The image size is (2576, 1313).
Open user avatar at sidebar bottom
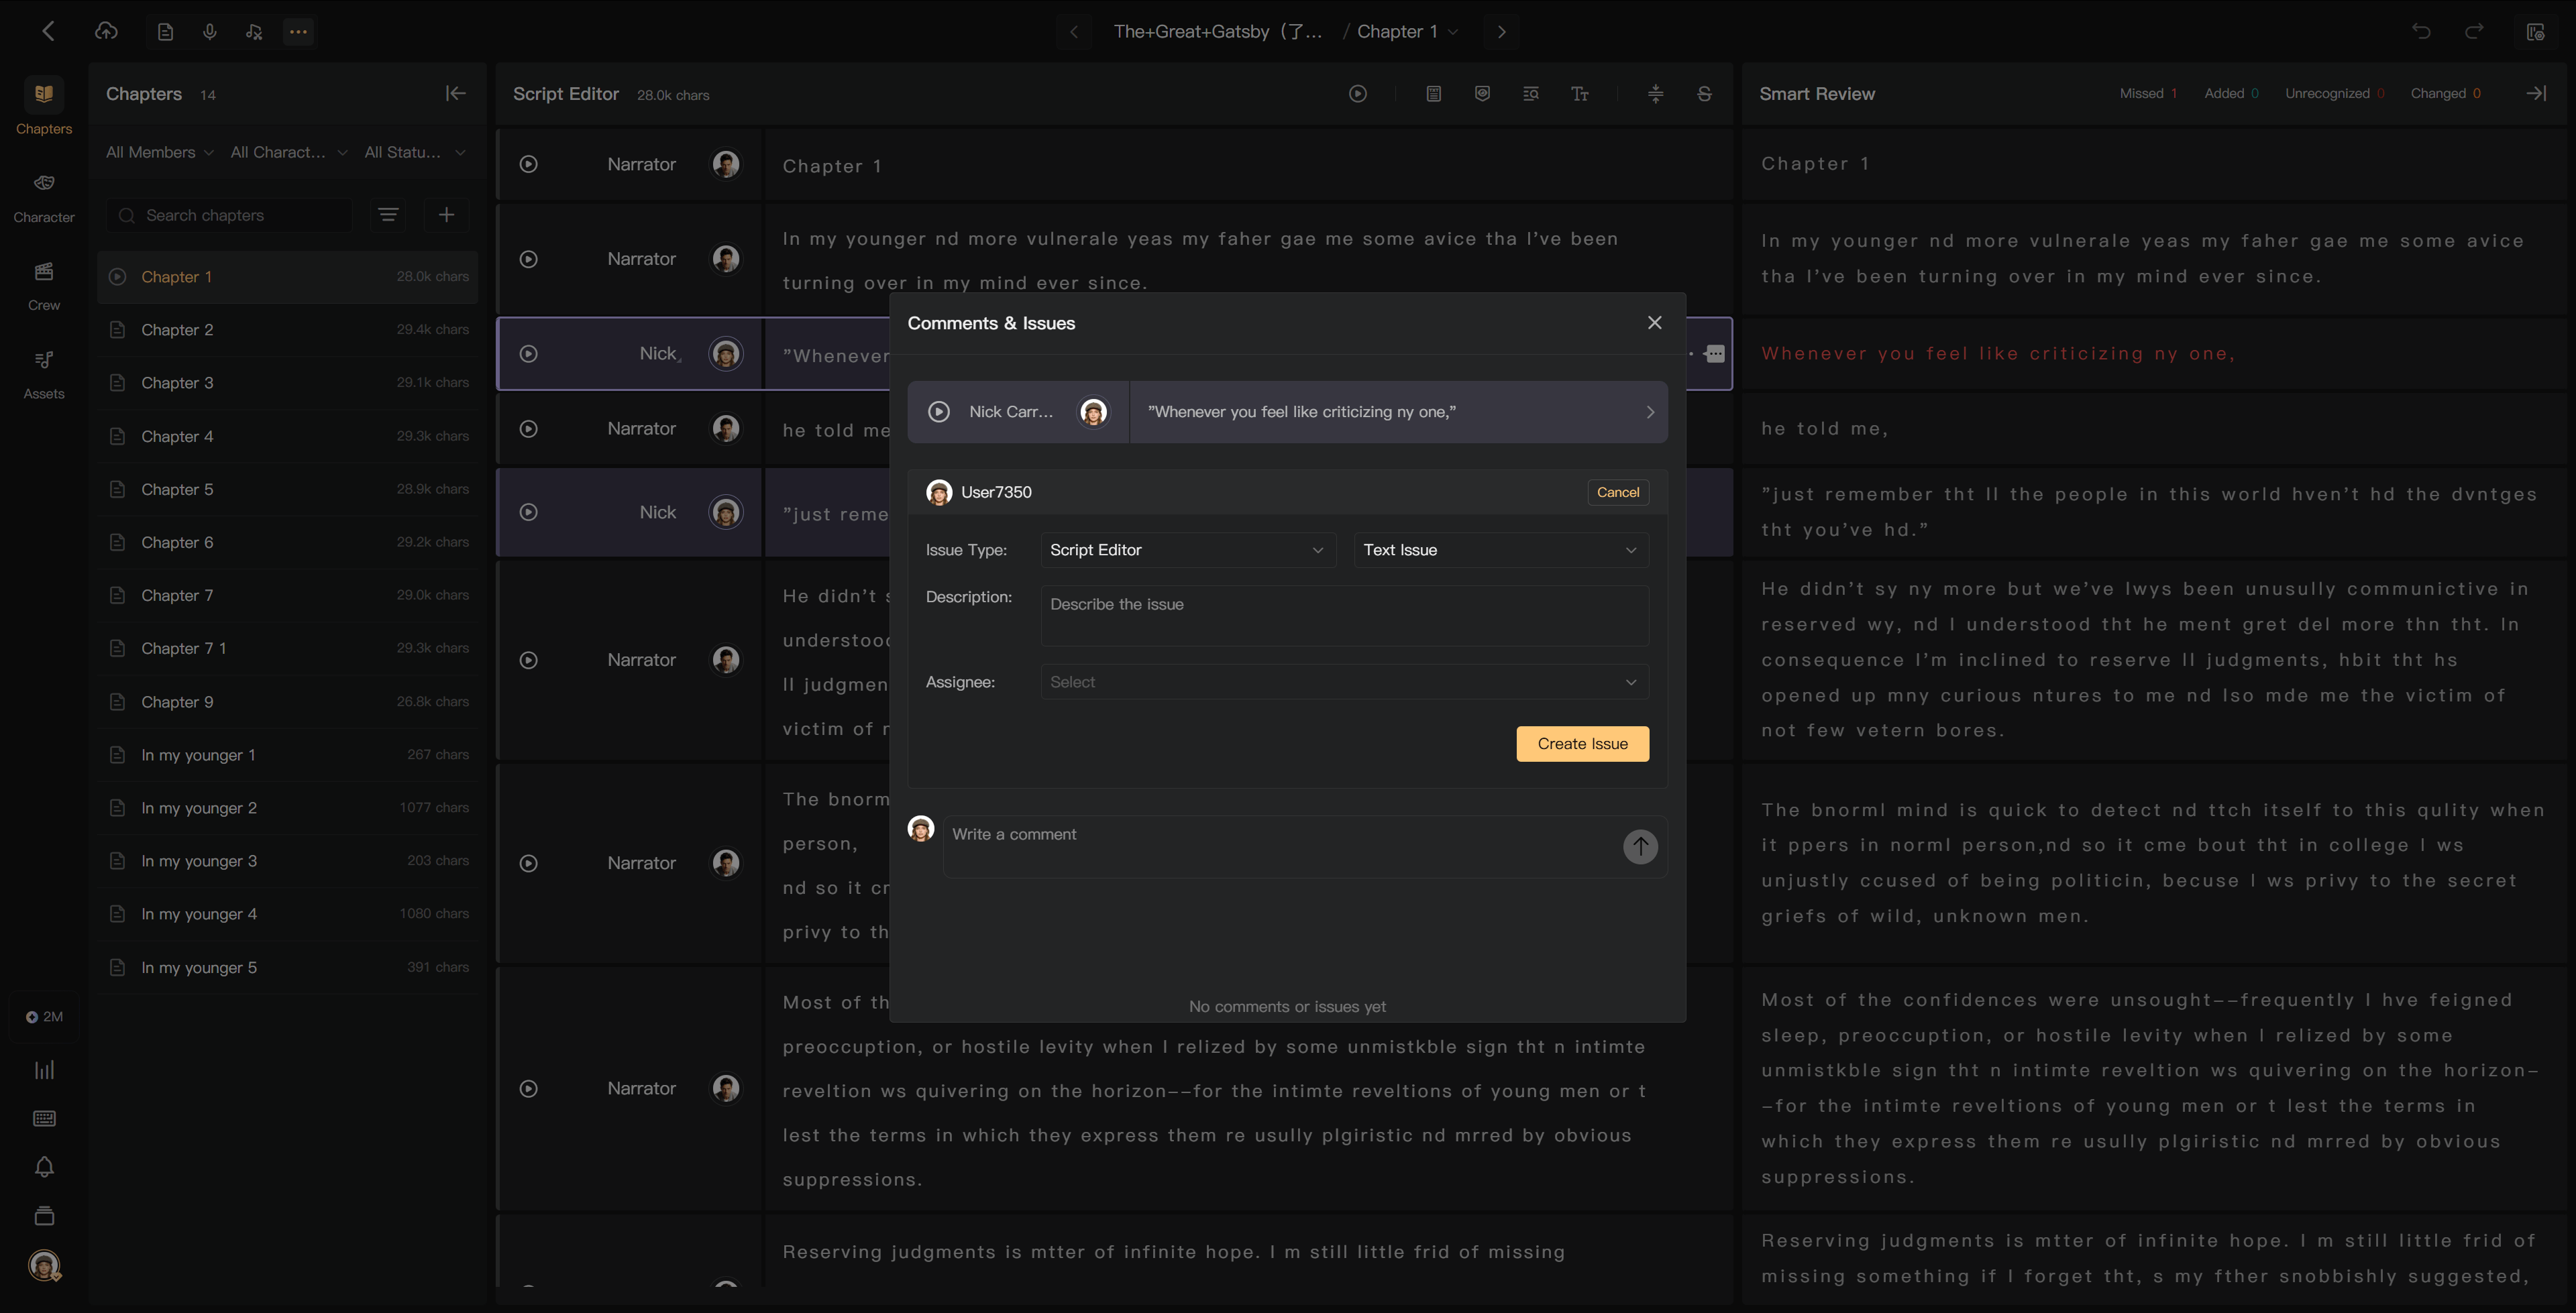(x=44, y=1266)
